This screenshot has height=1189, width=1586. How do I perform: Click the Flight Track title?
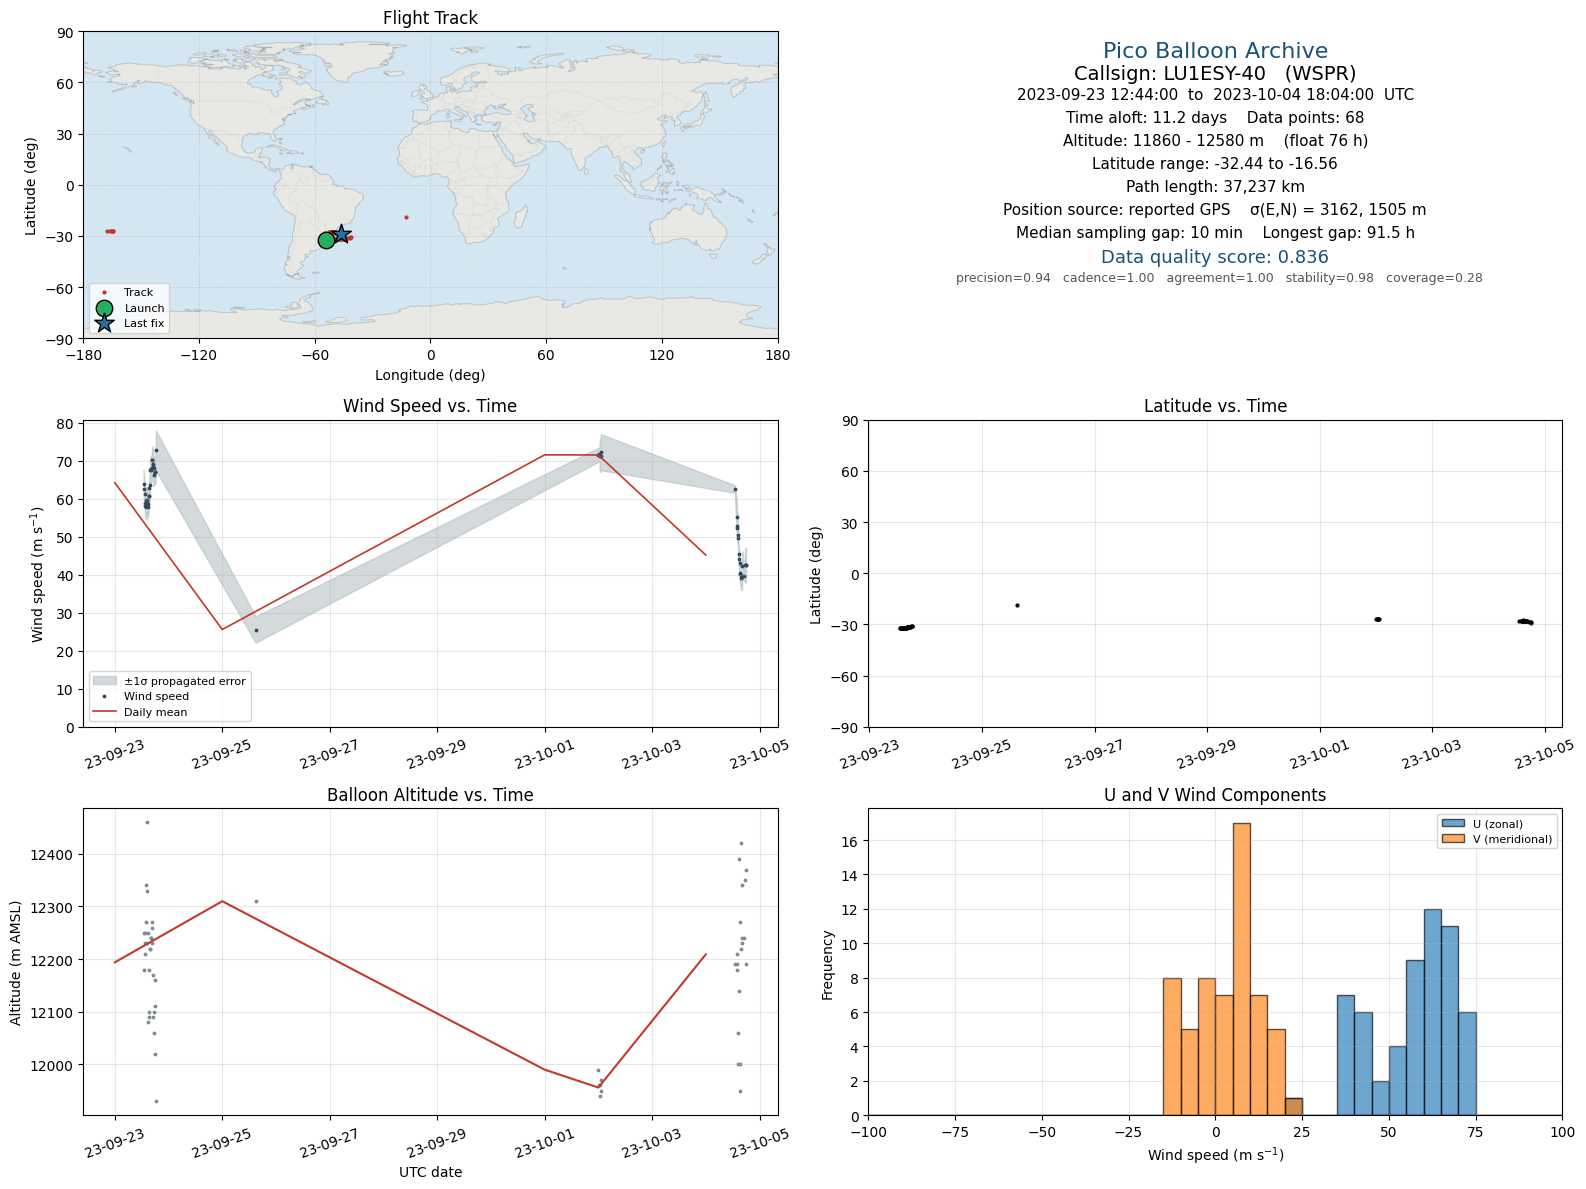[430, 18]
